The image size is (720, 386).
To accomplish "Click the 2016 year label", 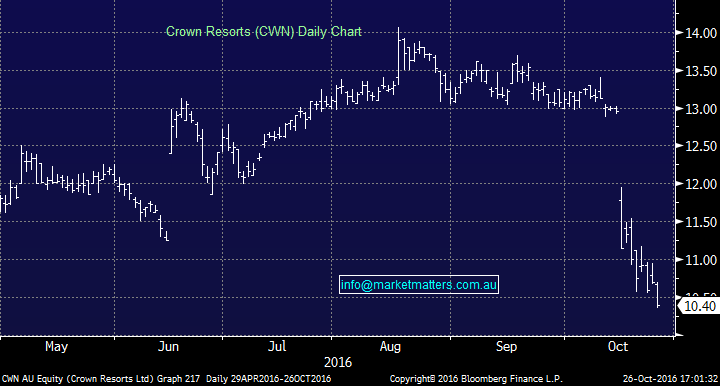I will (x=338, y=363).
